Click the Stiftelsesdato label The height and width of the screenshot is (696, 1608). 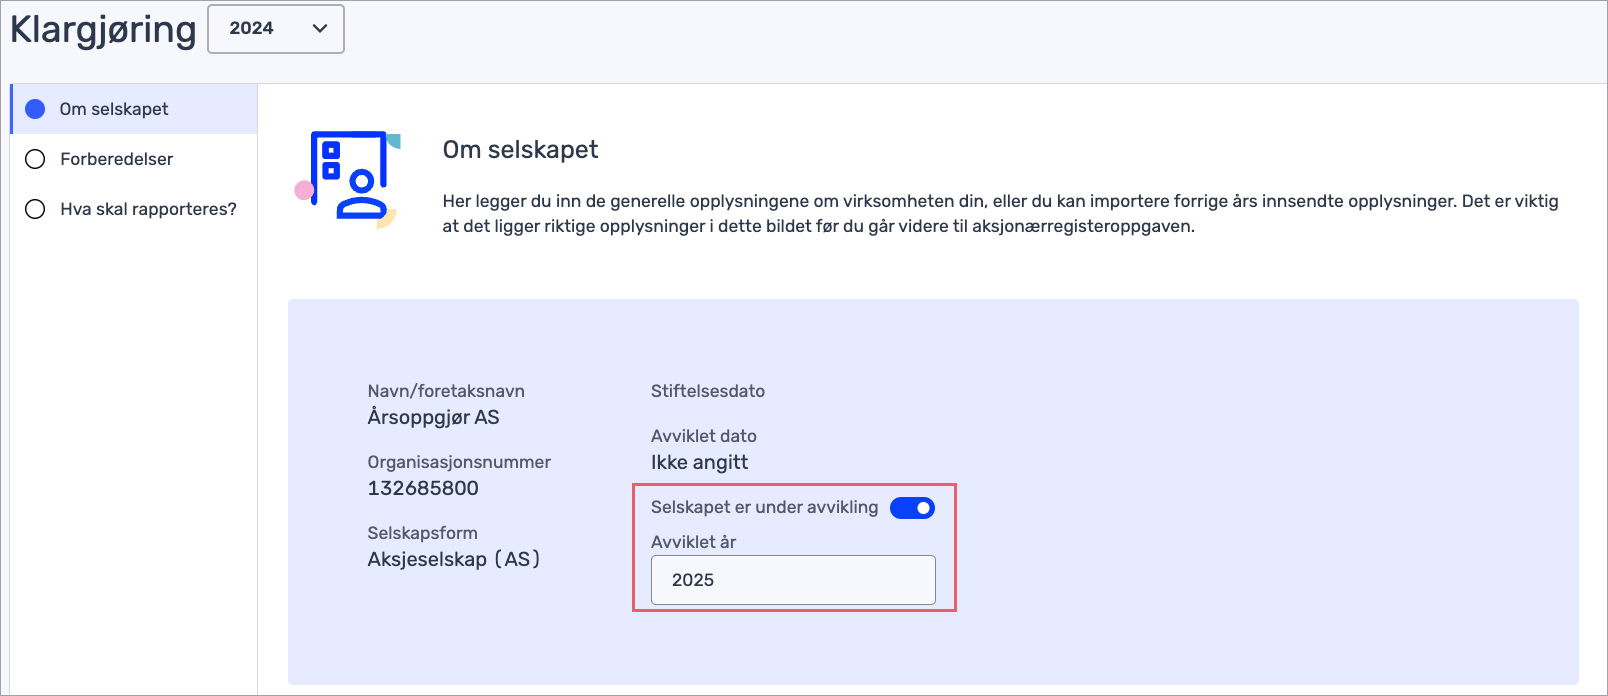tap(707, 392)
